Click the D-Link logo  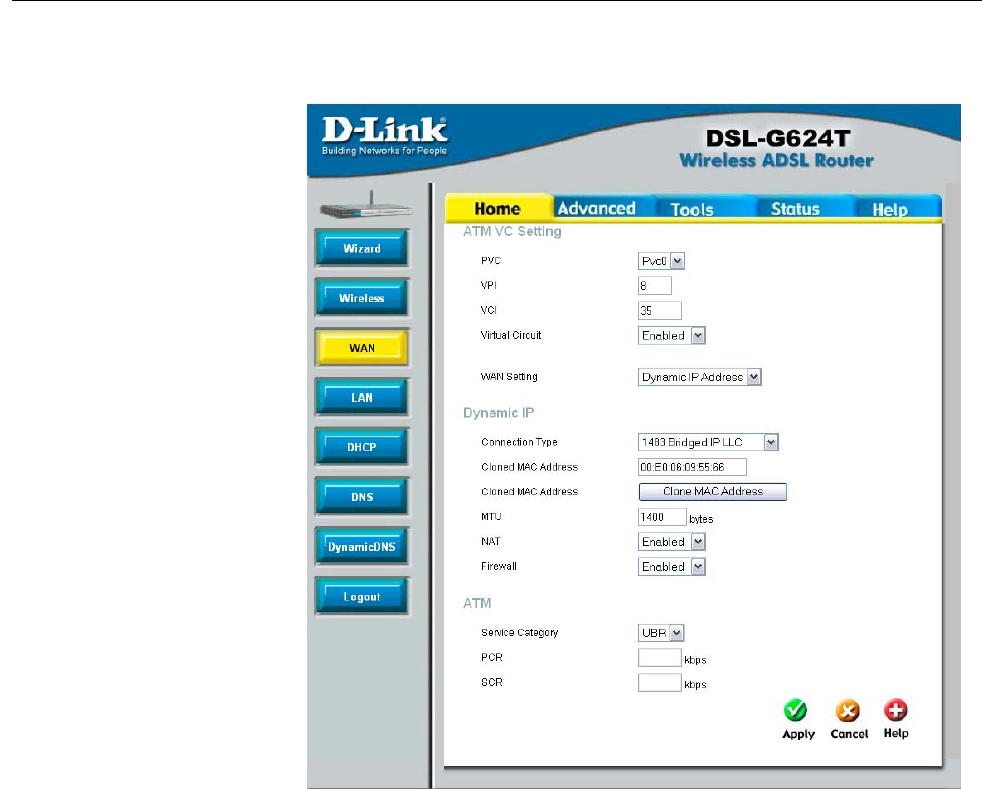(x=385, y=136)
